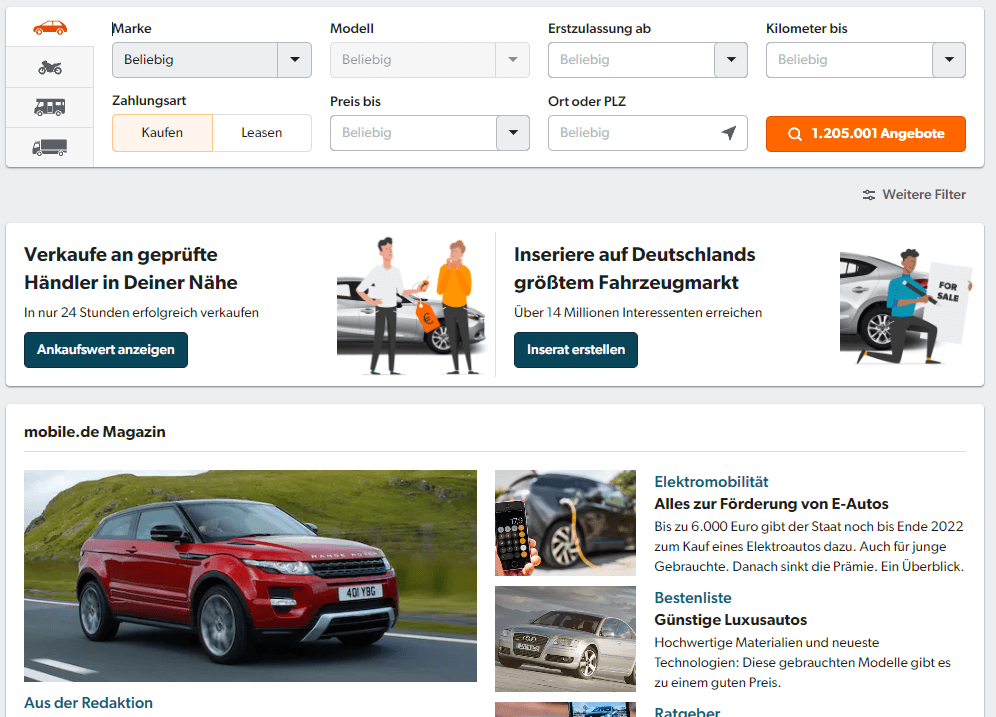Image resolution: width=996 pixels, height=717 pixels.
Task: Open the Preis bis dropdown arrow
Action: pos(513,133)
